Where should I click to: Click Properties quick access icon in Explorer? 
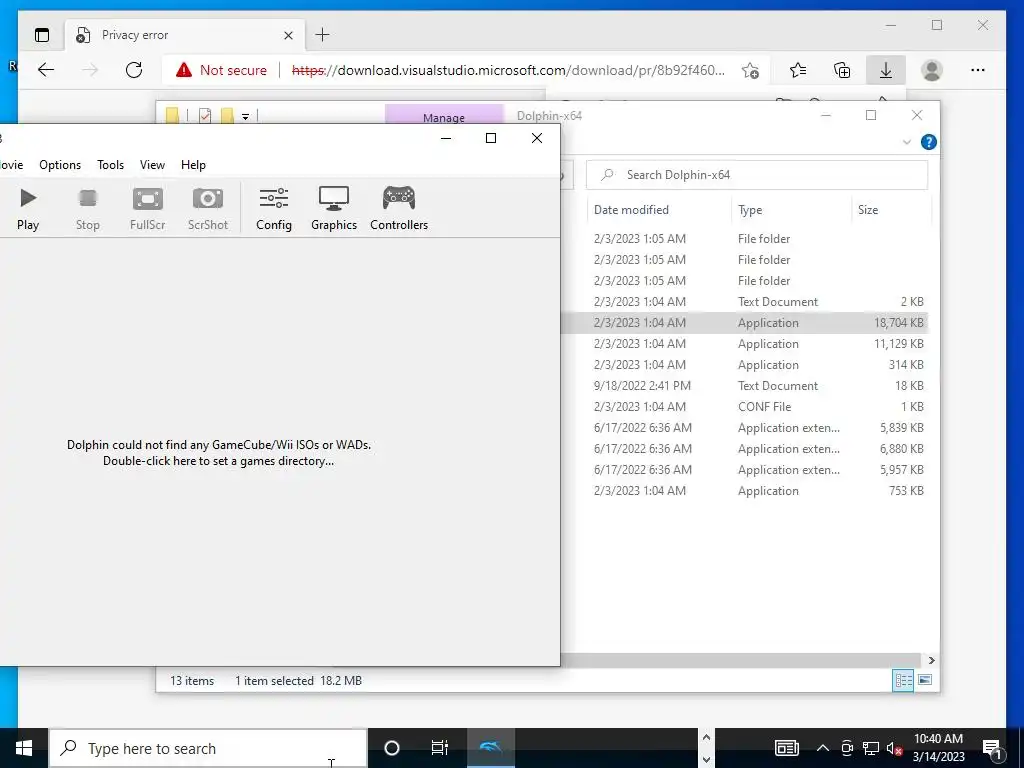(205, 116)
